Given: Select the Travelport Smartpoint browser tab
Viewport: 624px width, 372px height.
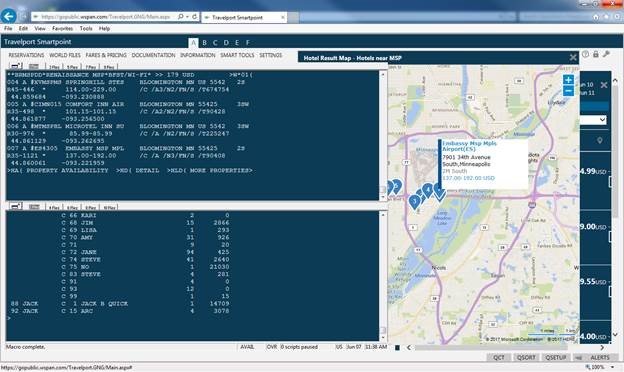Looking at the screenshot, I should (x=244, y=18).
